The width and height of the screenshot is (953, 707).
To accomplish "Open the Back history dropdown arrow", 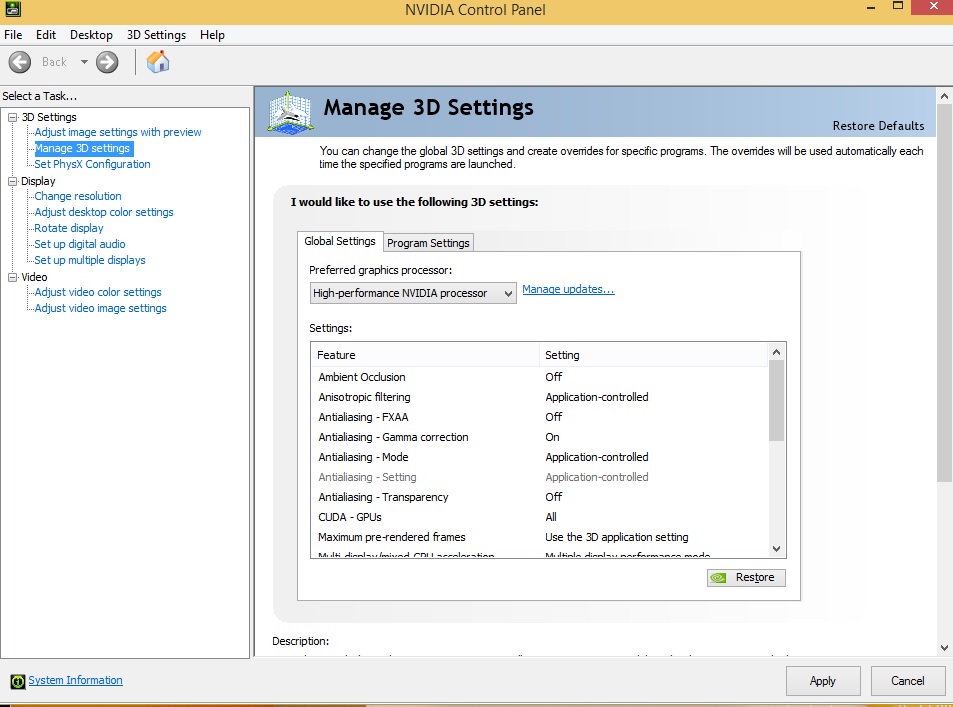I will tap(84, 62).
